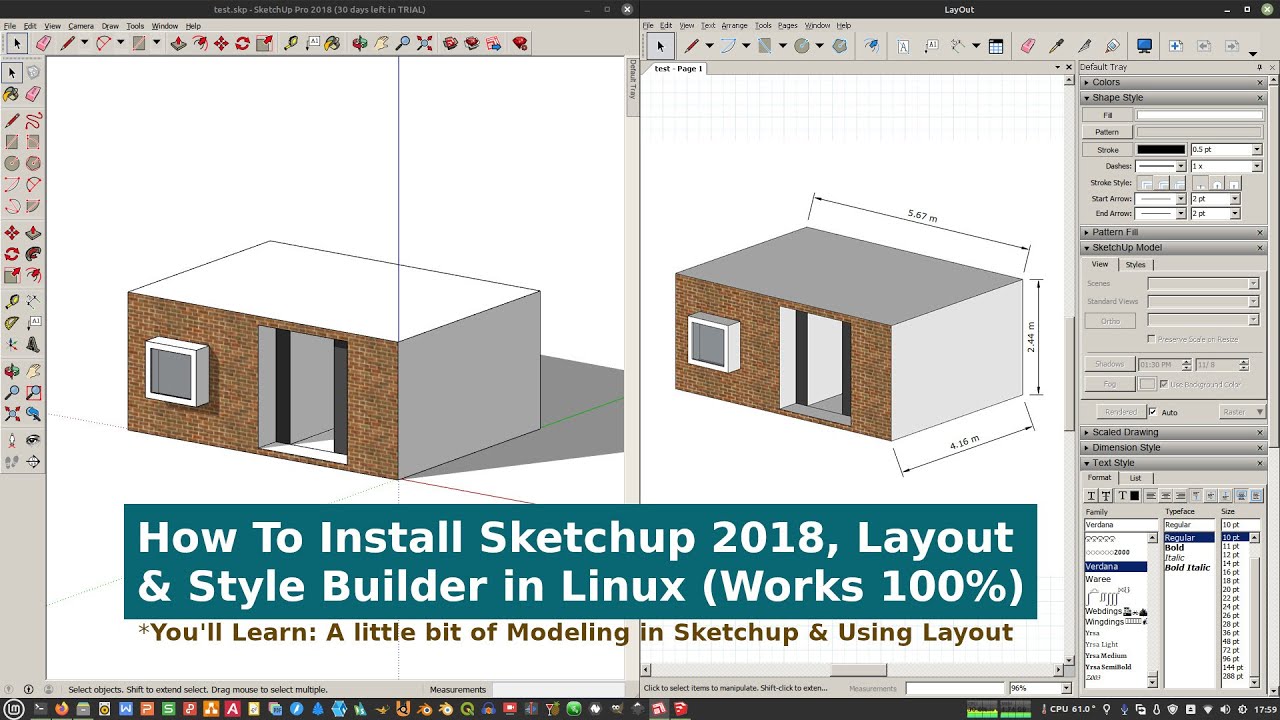This screenshot has width=1280, height=720.
Task: Click the 'test - Page 1' document tab
Action: pyautogui.click(x=679, y=69)
